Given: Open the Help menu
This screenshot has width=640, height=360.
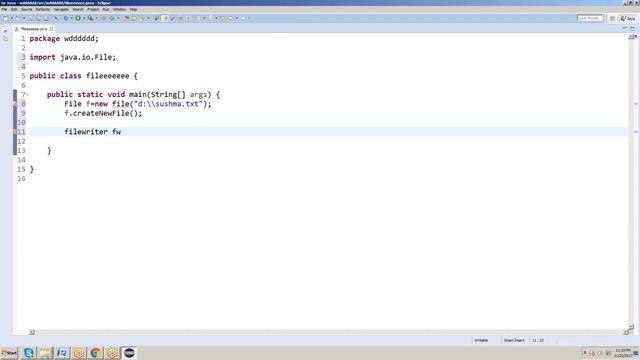Looking at the screenshot, I should click(133, 9).
